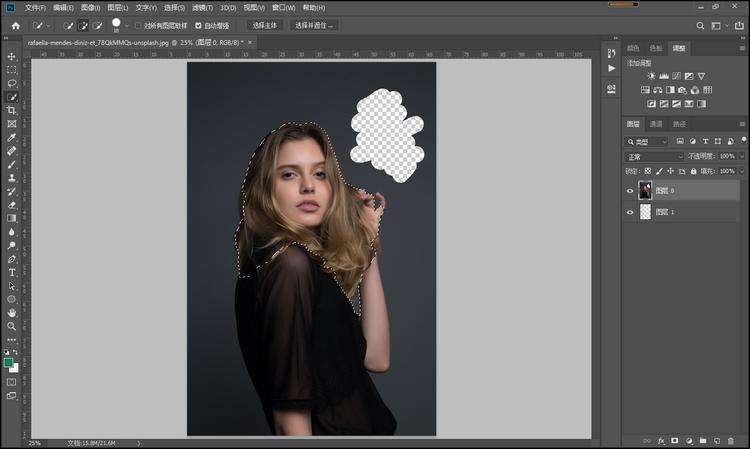Select the Crop tool

point(12,110)
